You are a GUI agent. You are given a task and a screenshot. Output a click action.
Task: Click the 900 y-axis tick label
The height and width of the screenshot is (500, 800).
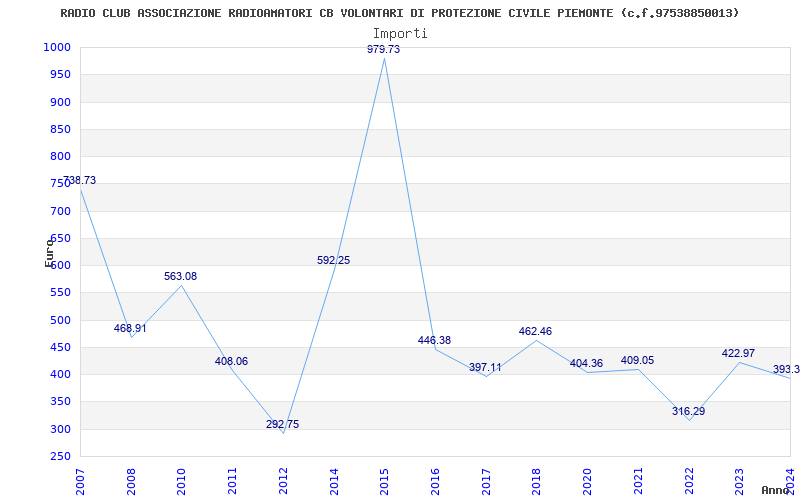coord(60,102)
